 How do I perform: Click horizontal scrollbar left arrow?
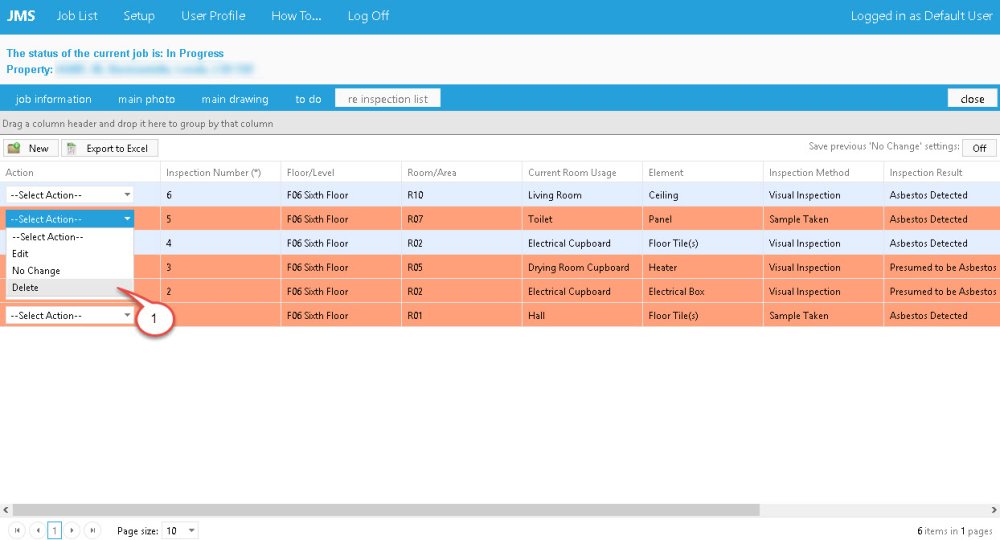click(x=6, y=510)
